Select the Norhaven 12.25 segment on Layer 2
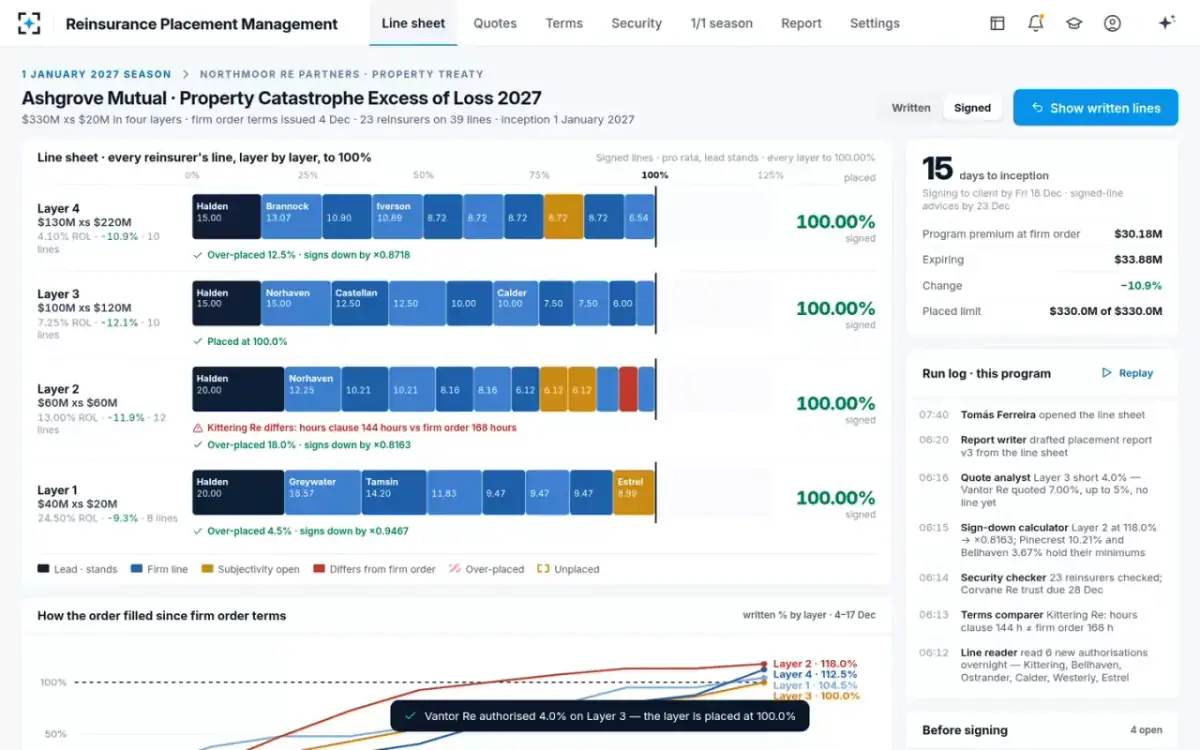The width and height of the screenshot is (1200, 750). [x=313, y=389]
